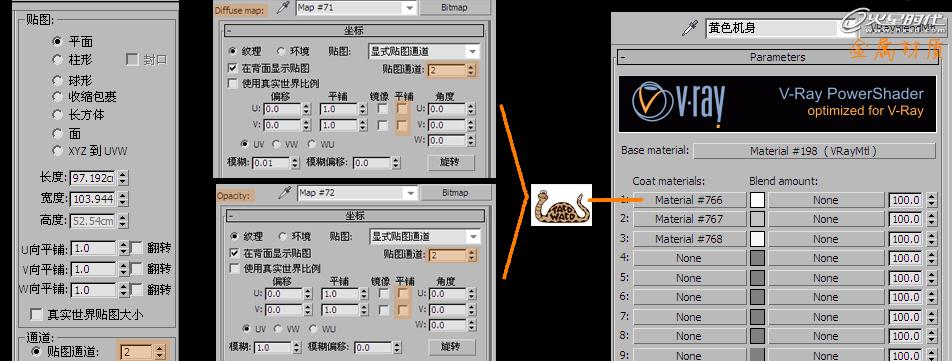The height and width of the screenshot is (361, 952).
Task: Click blend color swatch for coat 2
Action: click(757, 219)
